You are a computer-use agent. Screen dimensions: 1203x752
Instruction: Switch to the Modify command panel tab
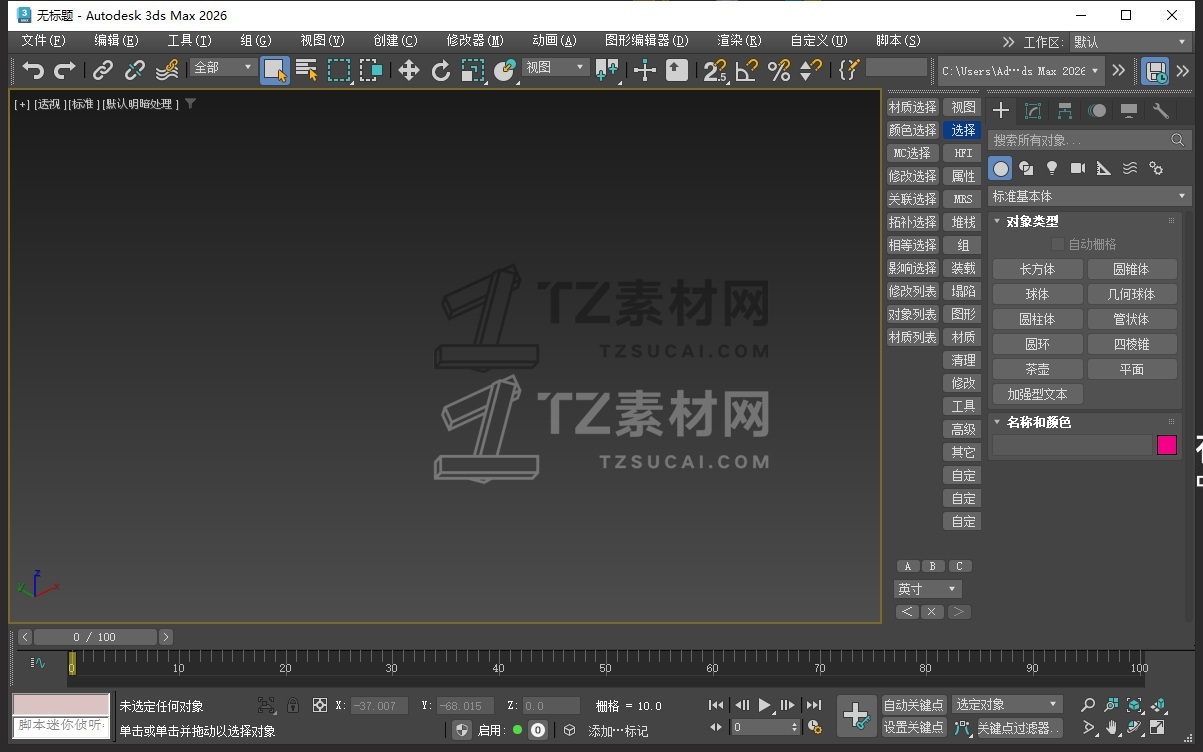(1033, 110)
